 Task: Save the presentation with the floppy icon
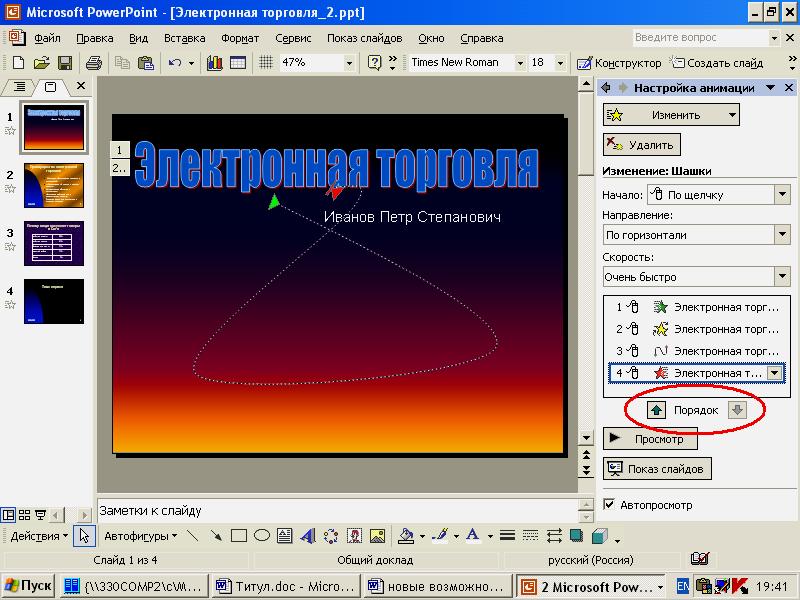(x=65, y=63)
